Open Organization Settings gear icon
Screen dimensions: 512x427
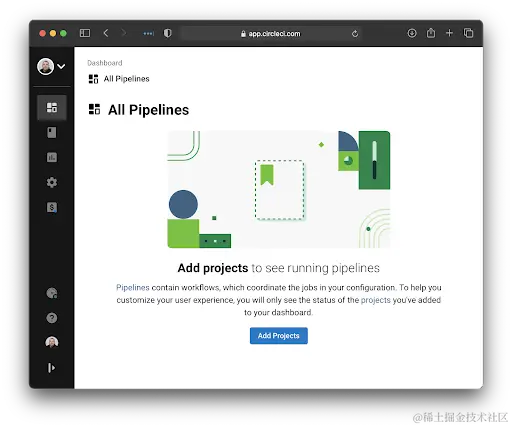click(52, 182)
